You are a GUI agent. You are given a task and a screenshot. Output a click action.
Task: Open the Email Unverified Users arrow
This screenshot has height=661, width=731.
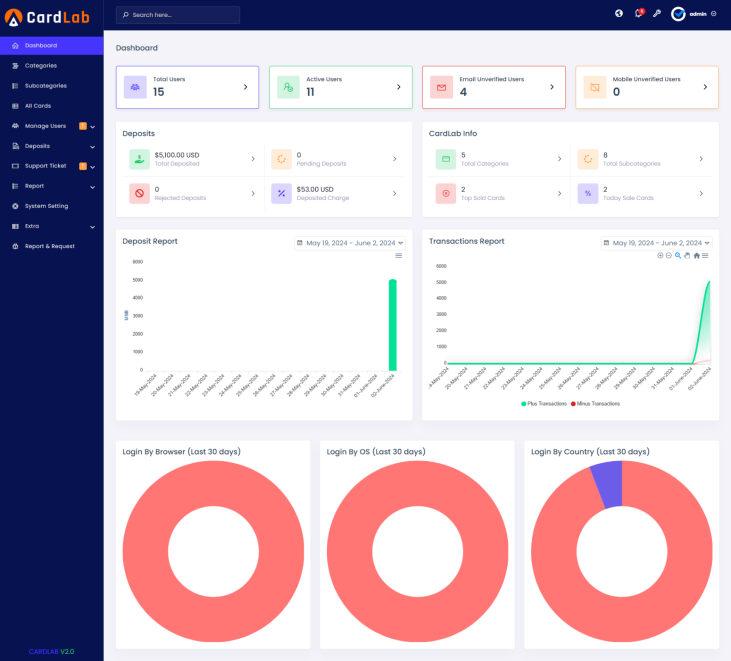coord(552,87)
